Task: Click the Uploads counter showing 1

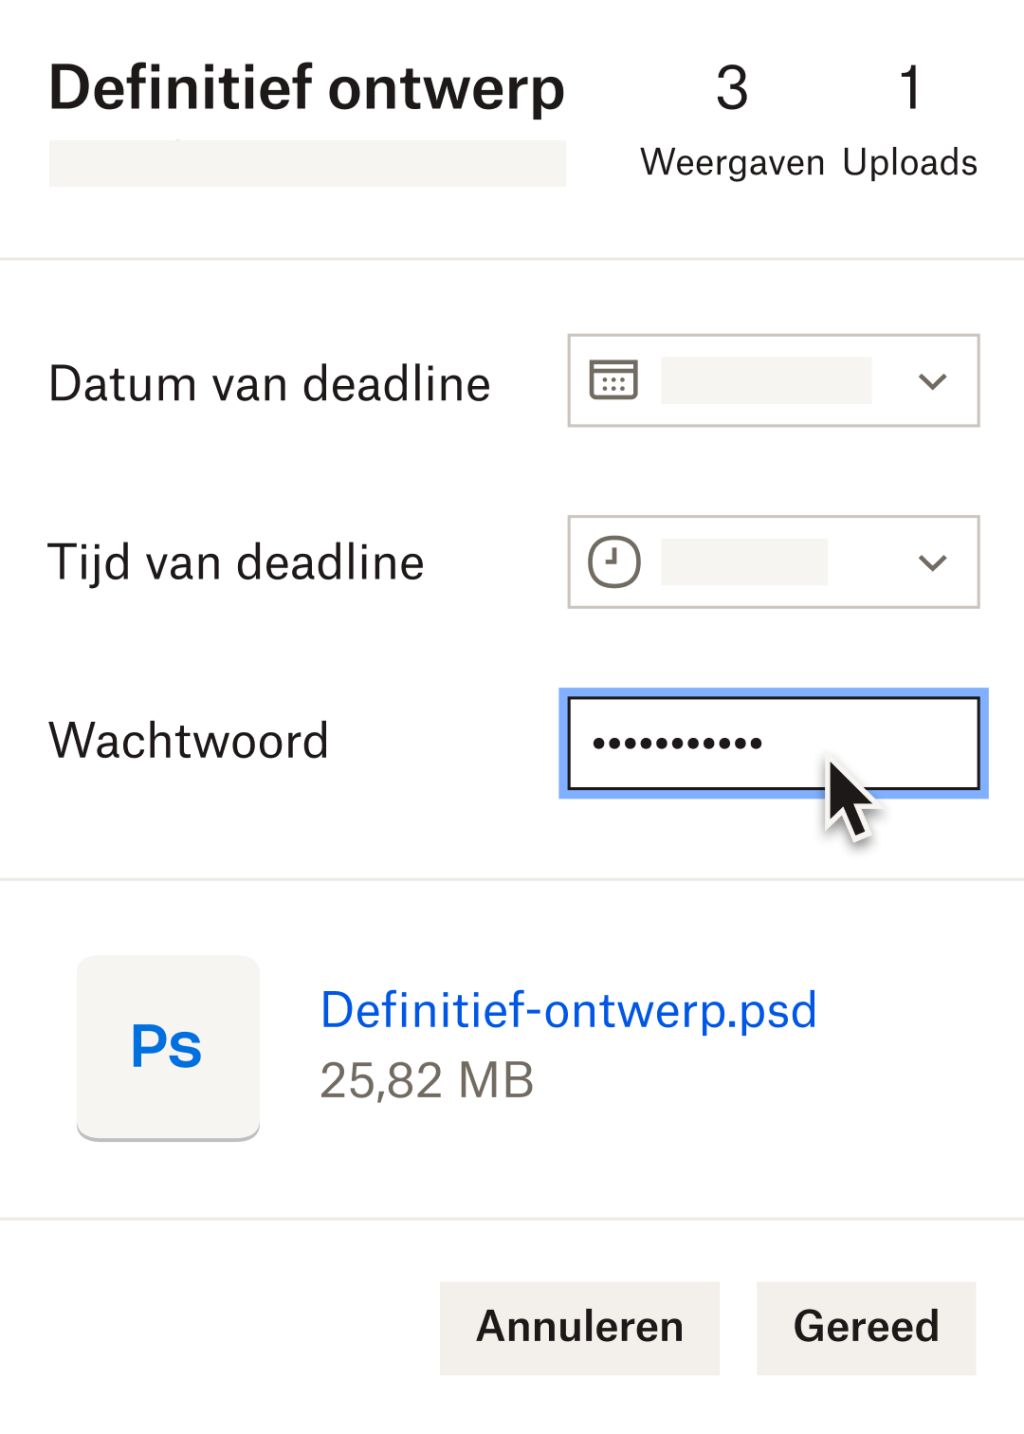Action: 909,92
